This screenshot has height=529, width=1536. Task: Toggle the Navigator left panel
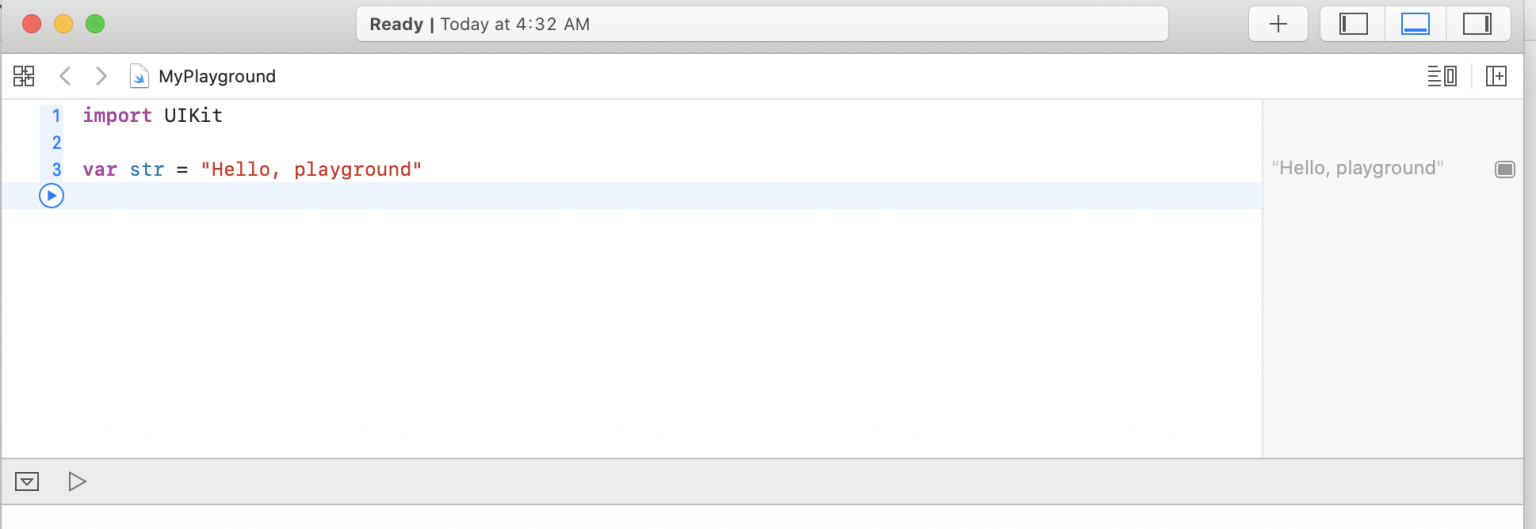pyautogui.click(x=1353, y=25)
